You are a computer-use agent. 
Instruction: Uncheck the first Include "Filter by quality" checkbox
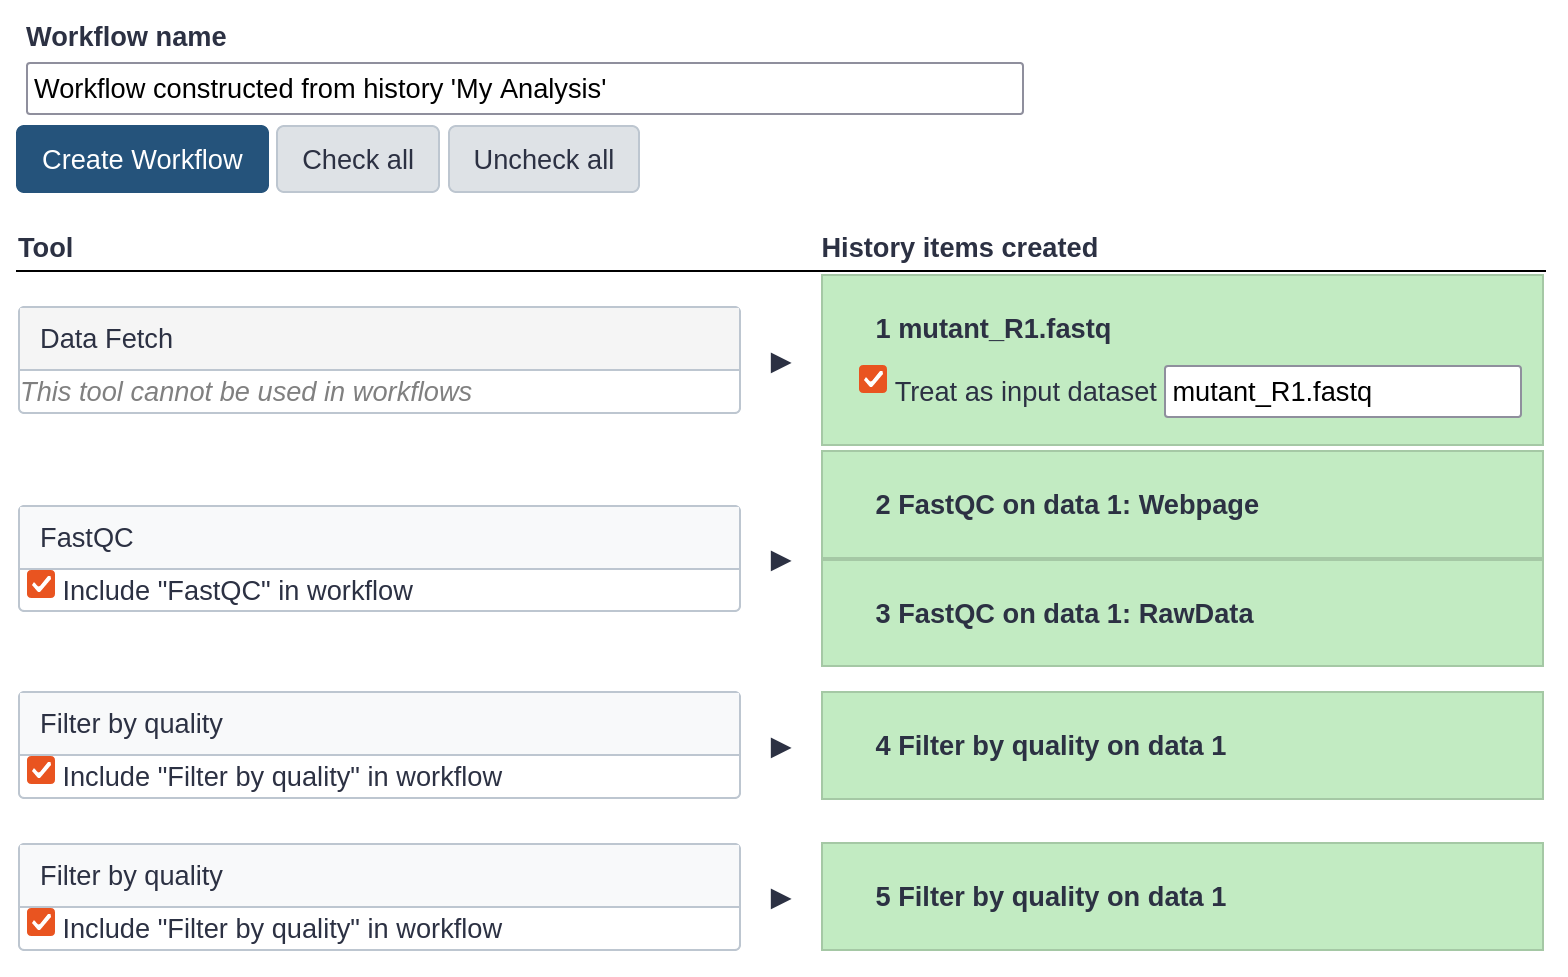pyautogui.click(x=41, y=770)
